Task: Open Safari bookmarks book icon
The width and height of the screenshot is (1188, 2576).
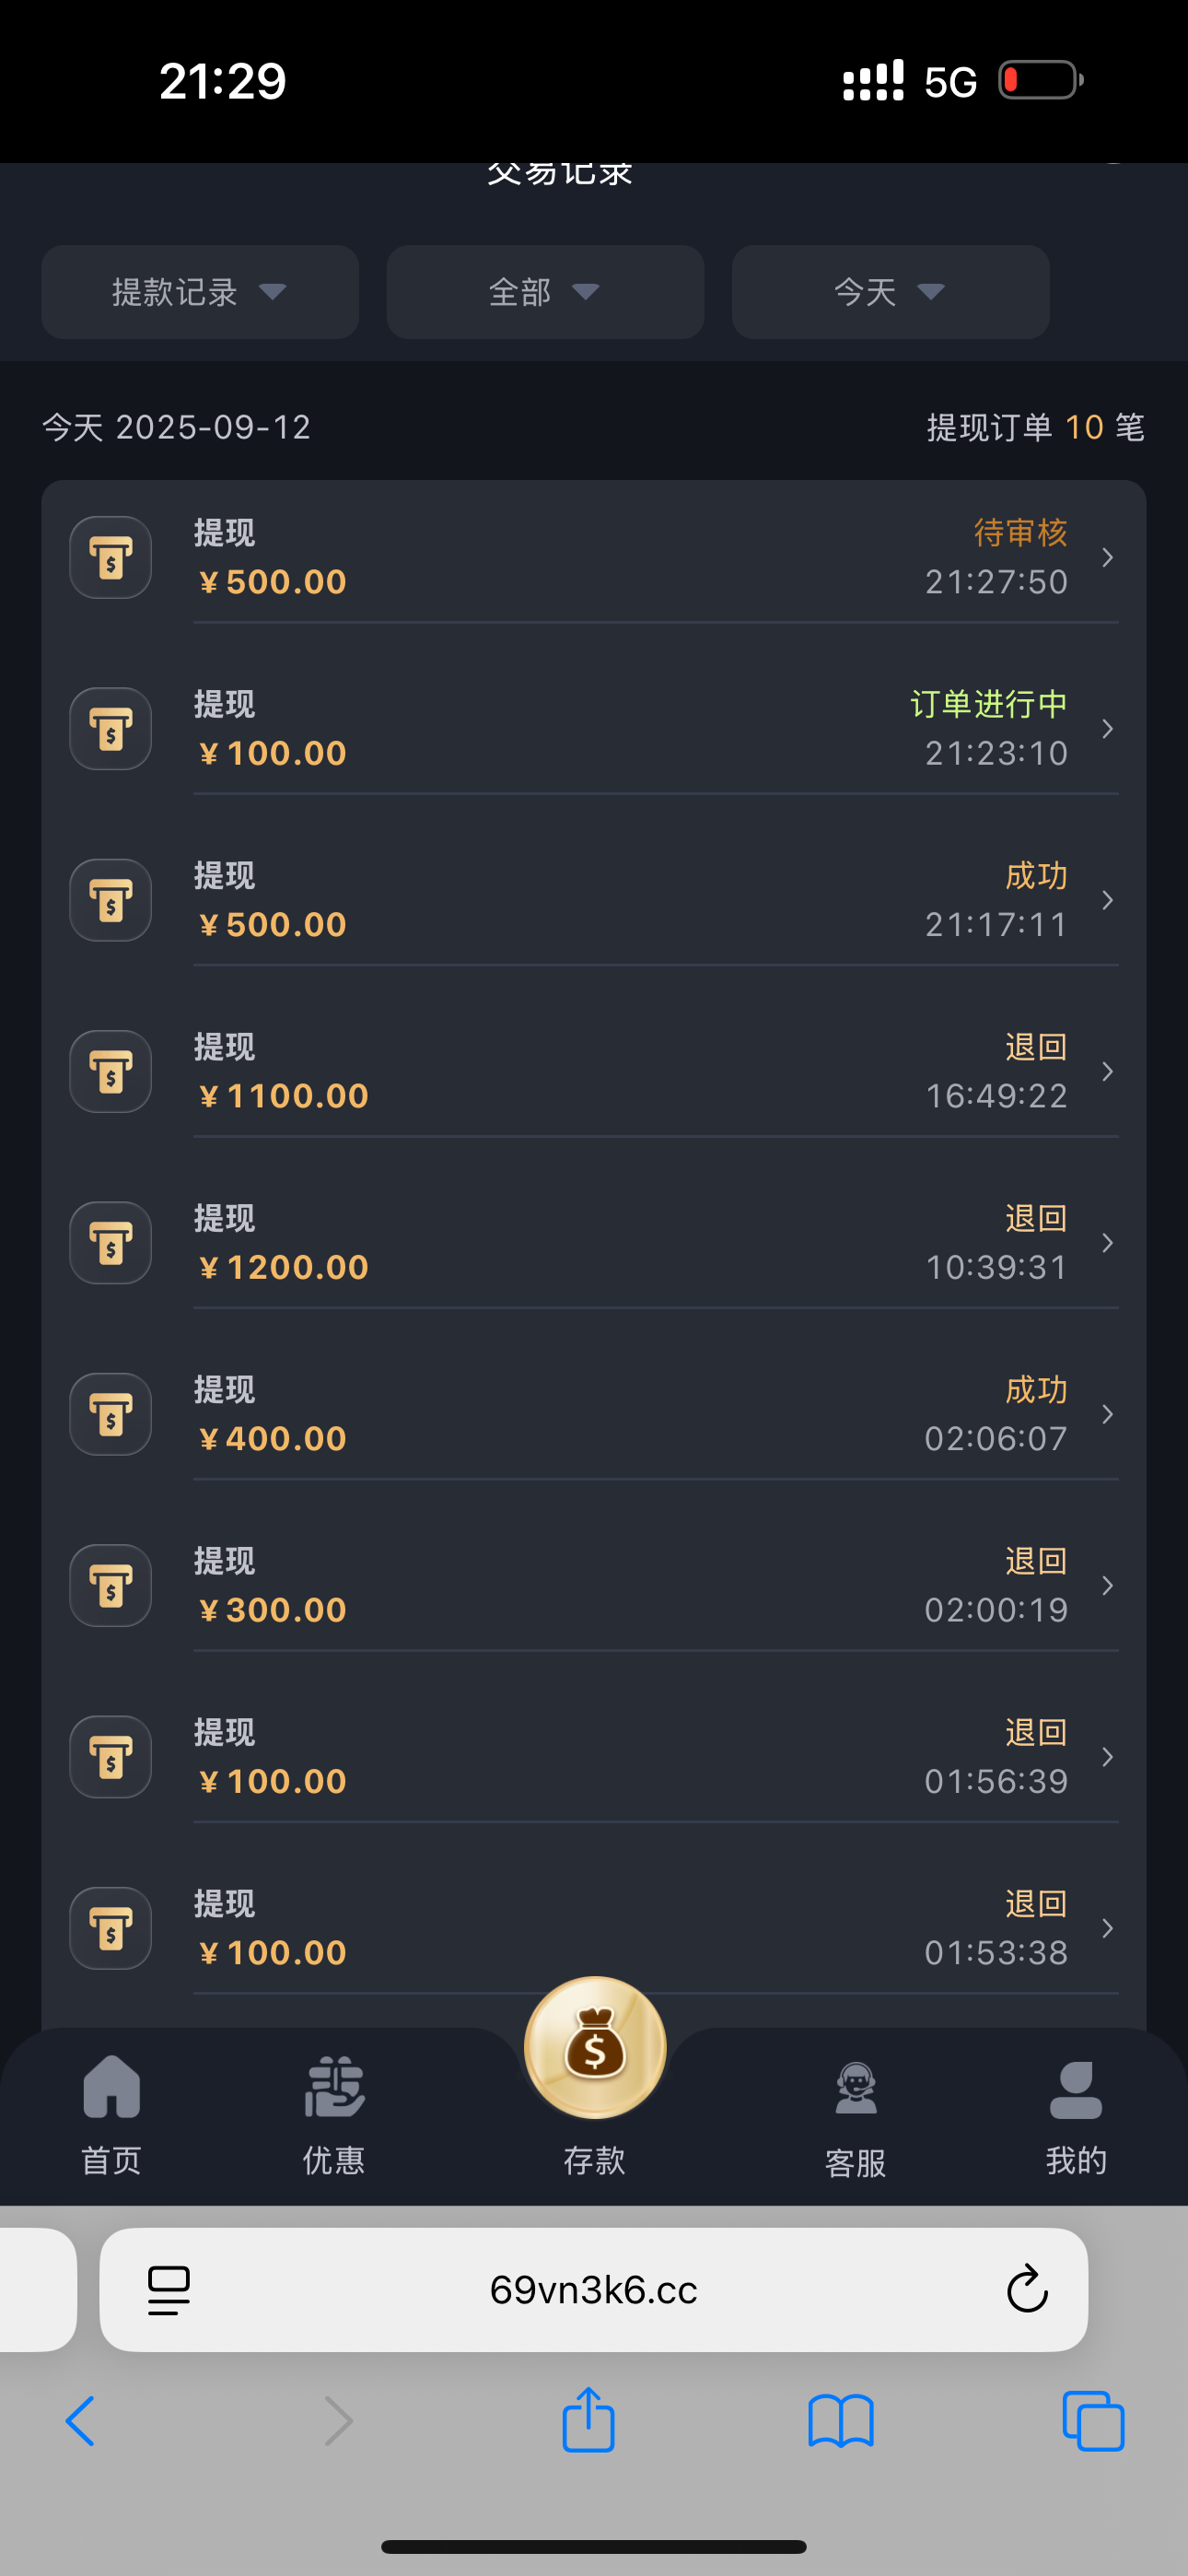Action: [840, 2422]
